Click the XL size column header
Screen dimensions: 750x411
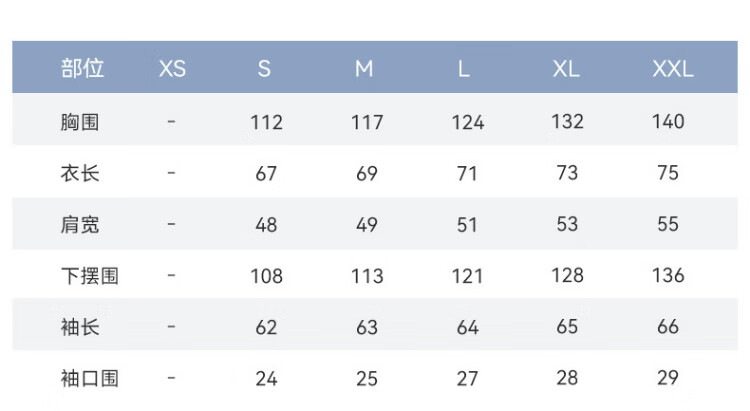pyautogui.click(x=566, y=69)
